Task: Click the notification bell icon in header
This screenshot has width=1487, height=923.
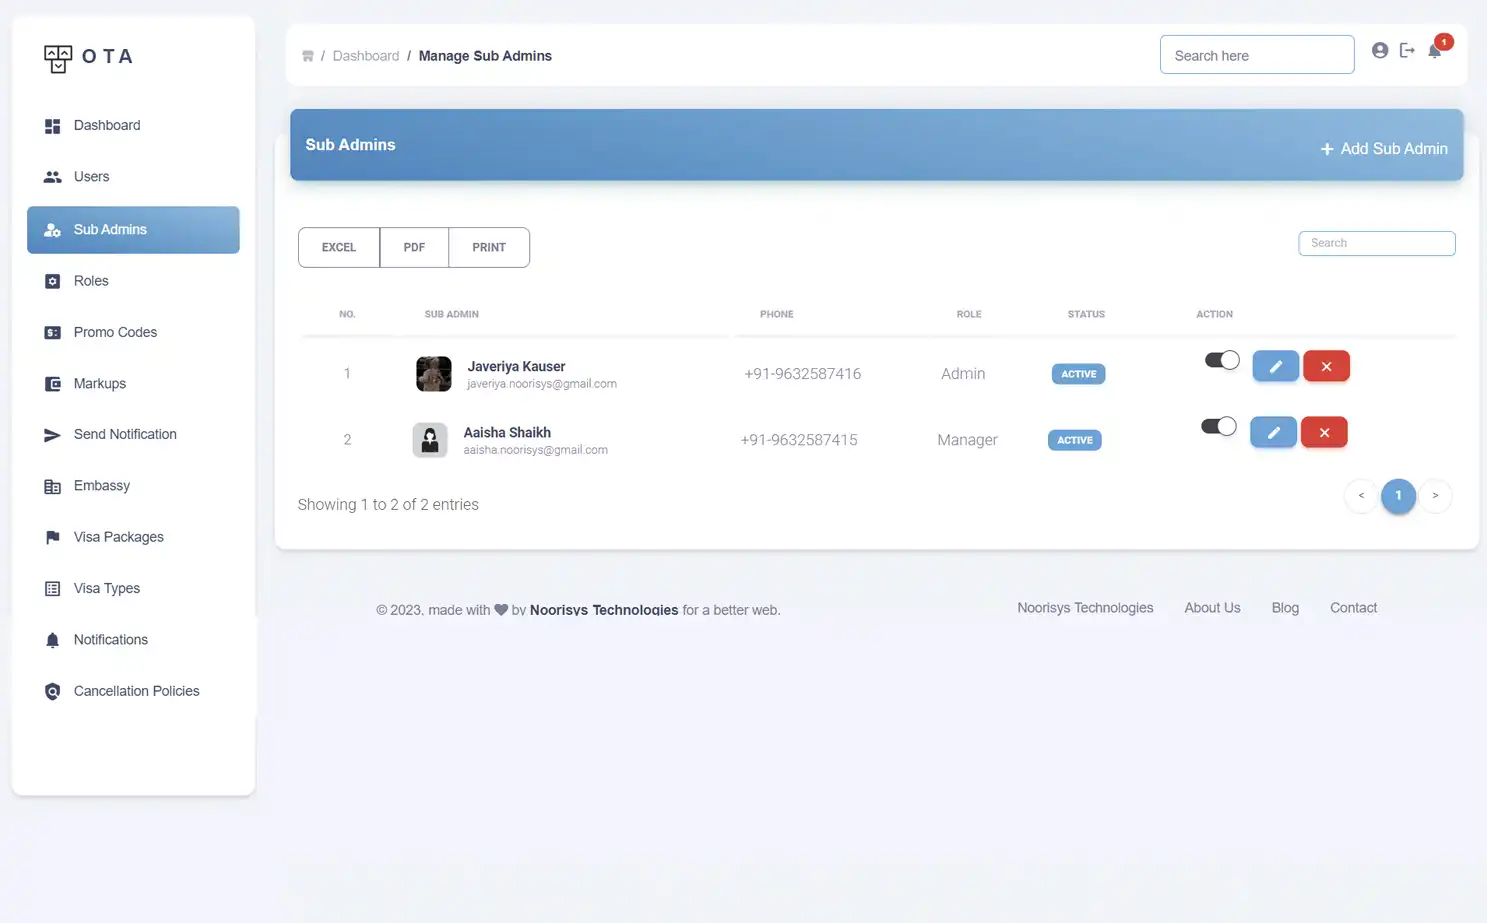Action: pos(1435,51)
